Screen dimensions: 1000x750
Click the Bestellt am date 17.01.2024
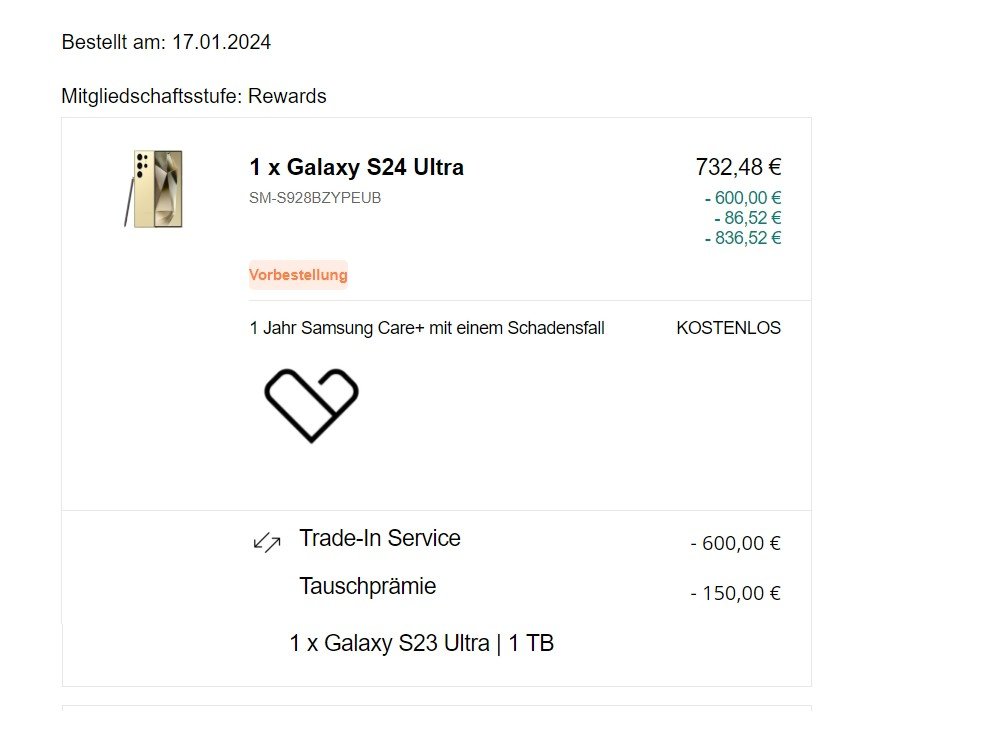[221, 42]
